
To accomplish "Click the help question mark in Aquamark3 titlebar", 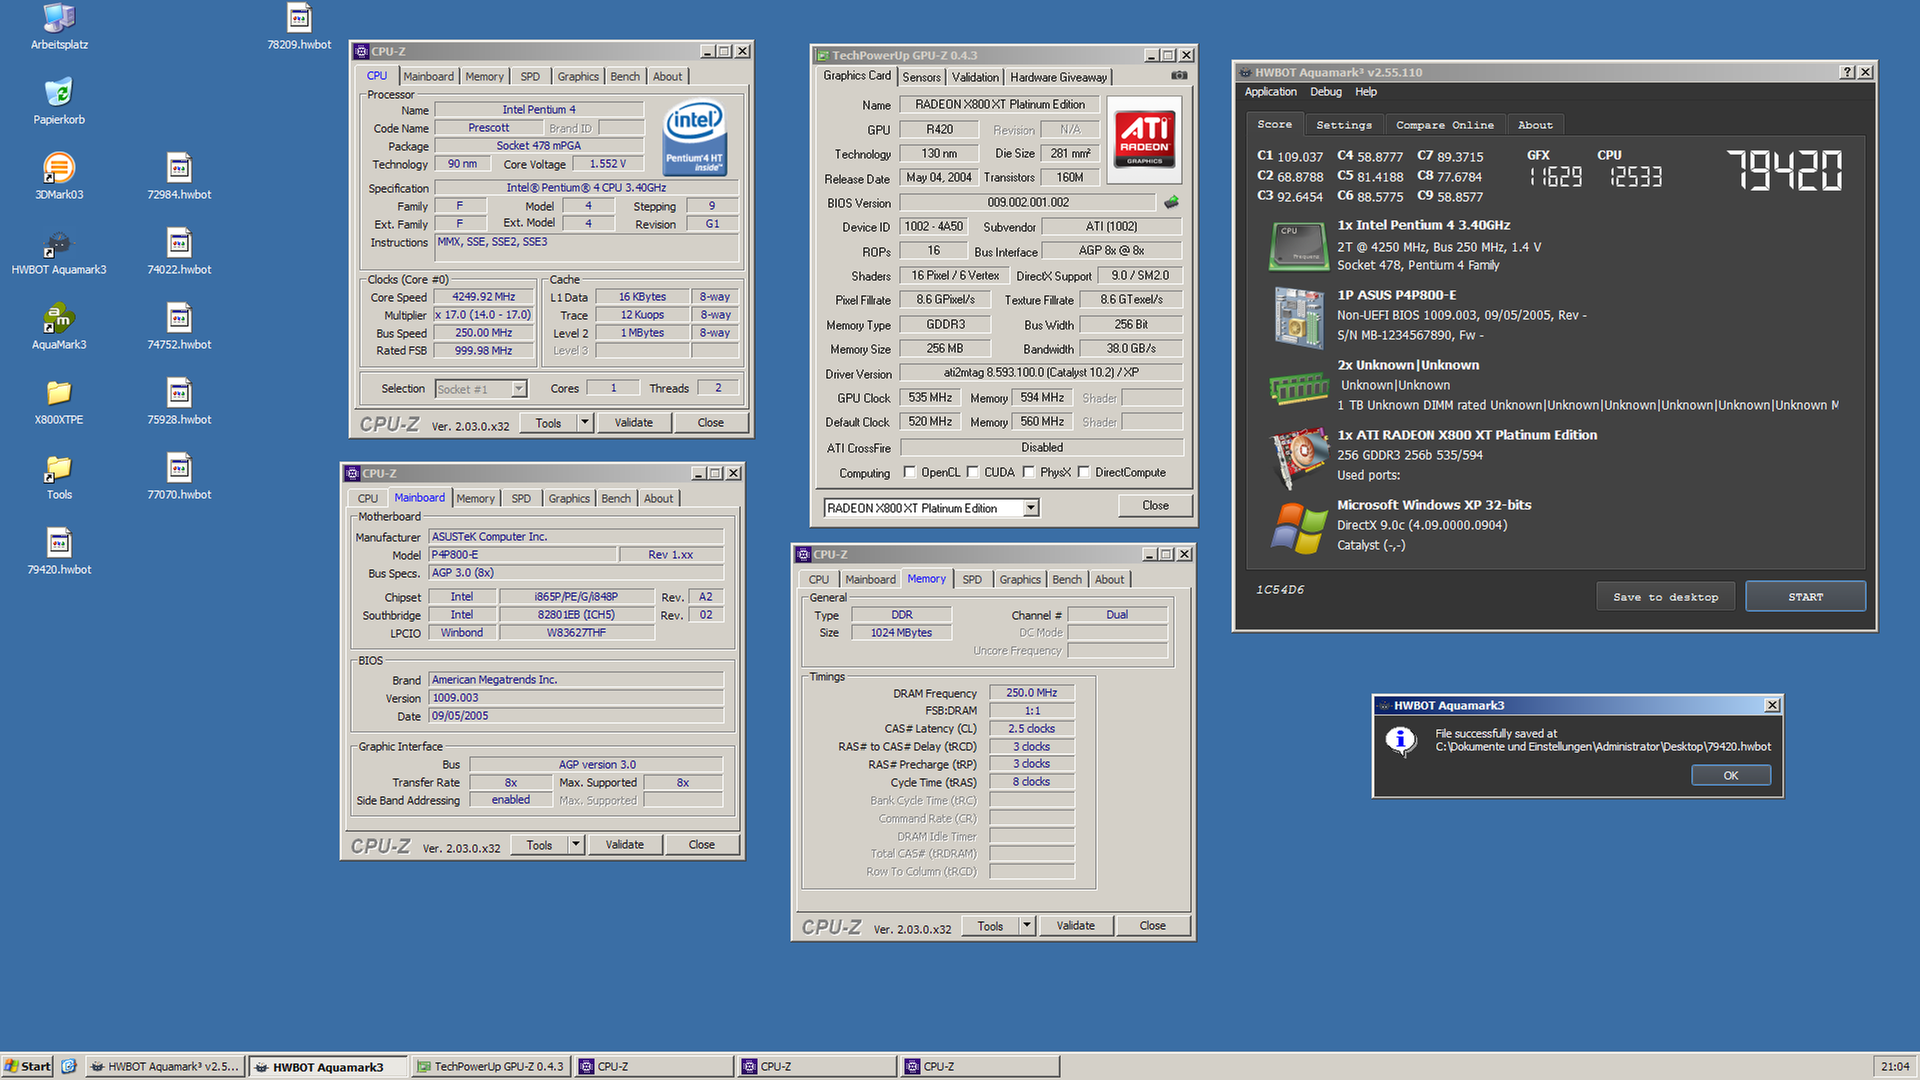I will (1847, 72).
